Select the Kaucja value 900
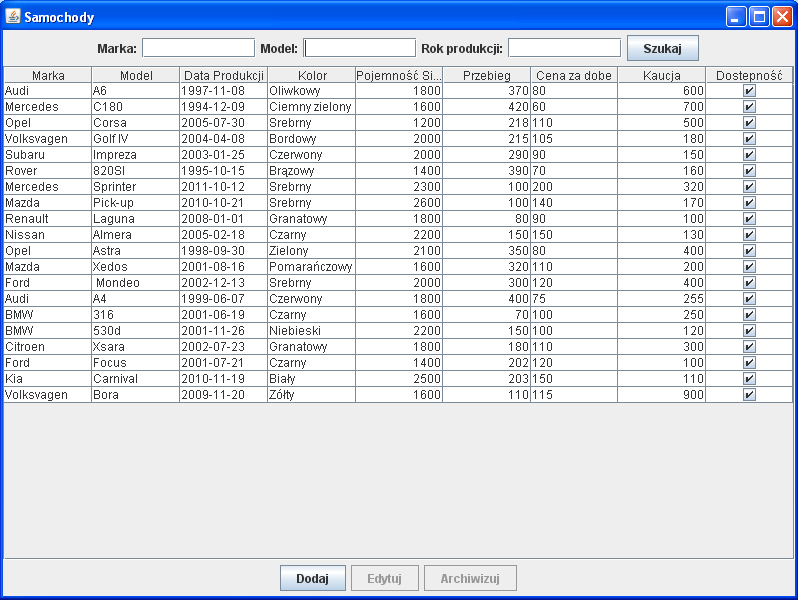 point(662,395)
